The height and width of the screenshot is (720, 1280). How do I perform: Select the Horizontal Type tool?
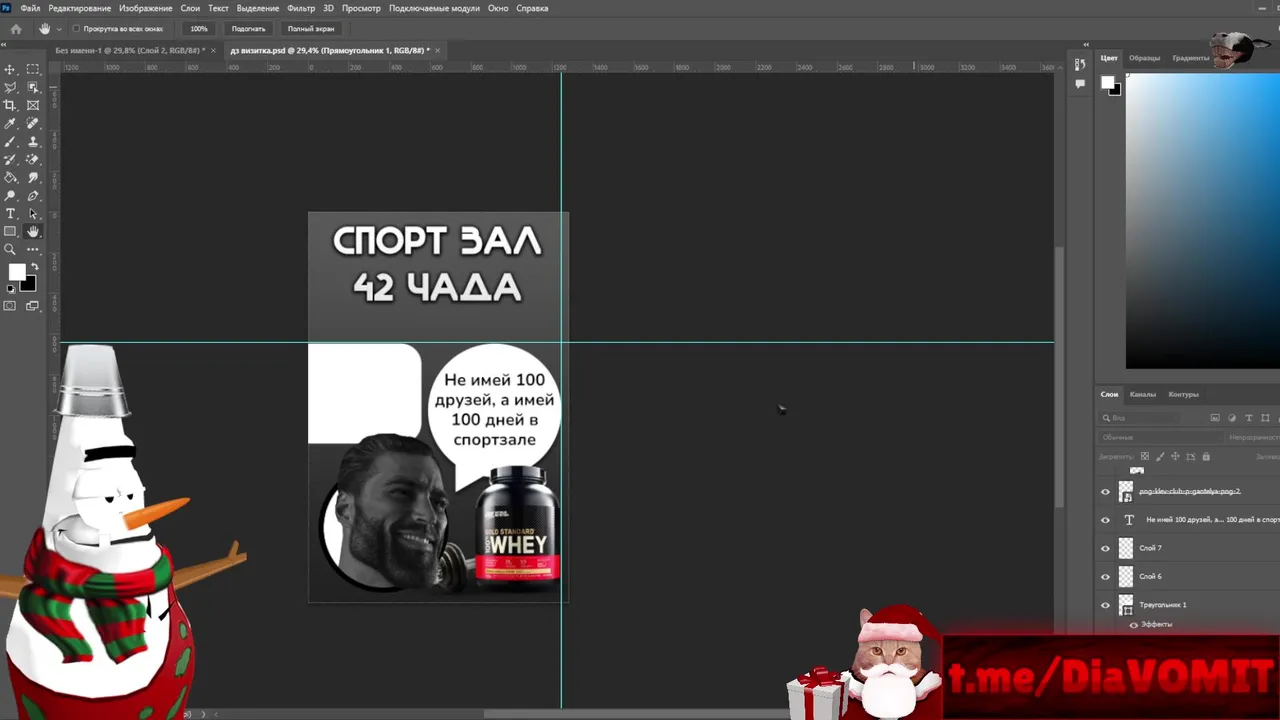pyautogui.click(x=10, y=213)
